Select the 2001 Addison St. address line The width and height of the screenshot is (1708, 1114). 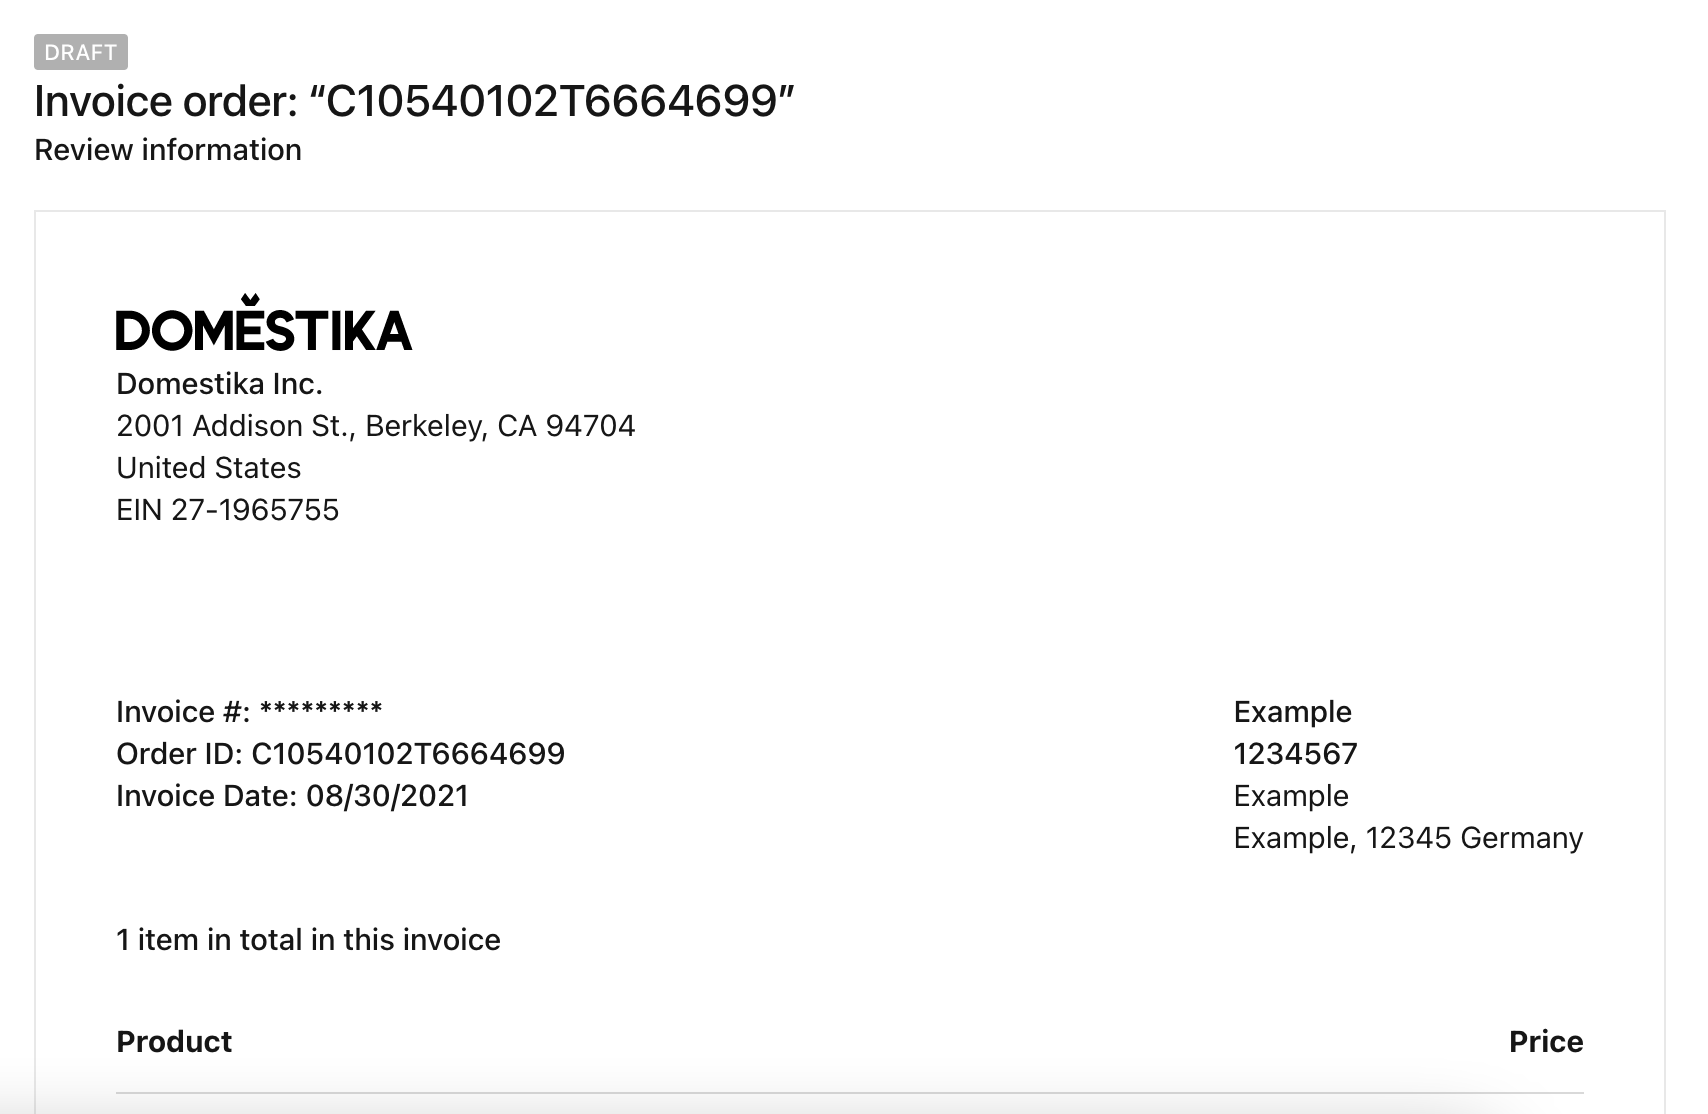click(375, 426)
